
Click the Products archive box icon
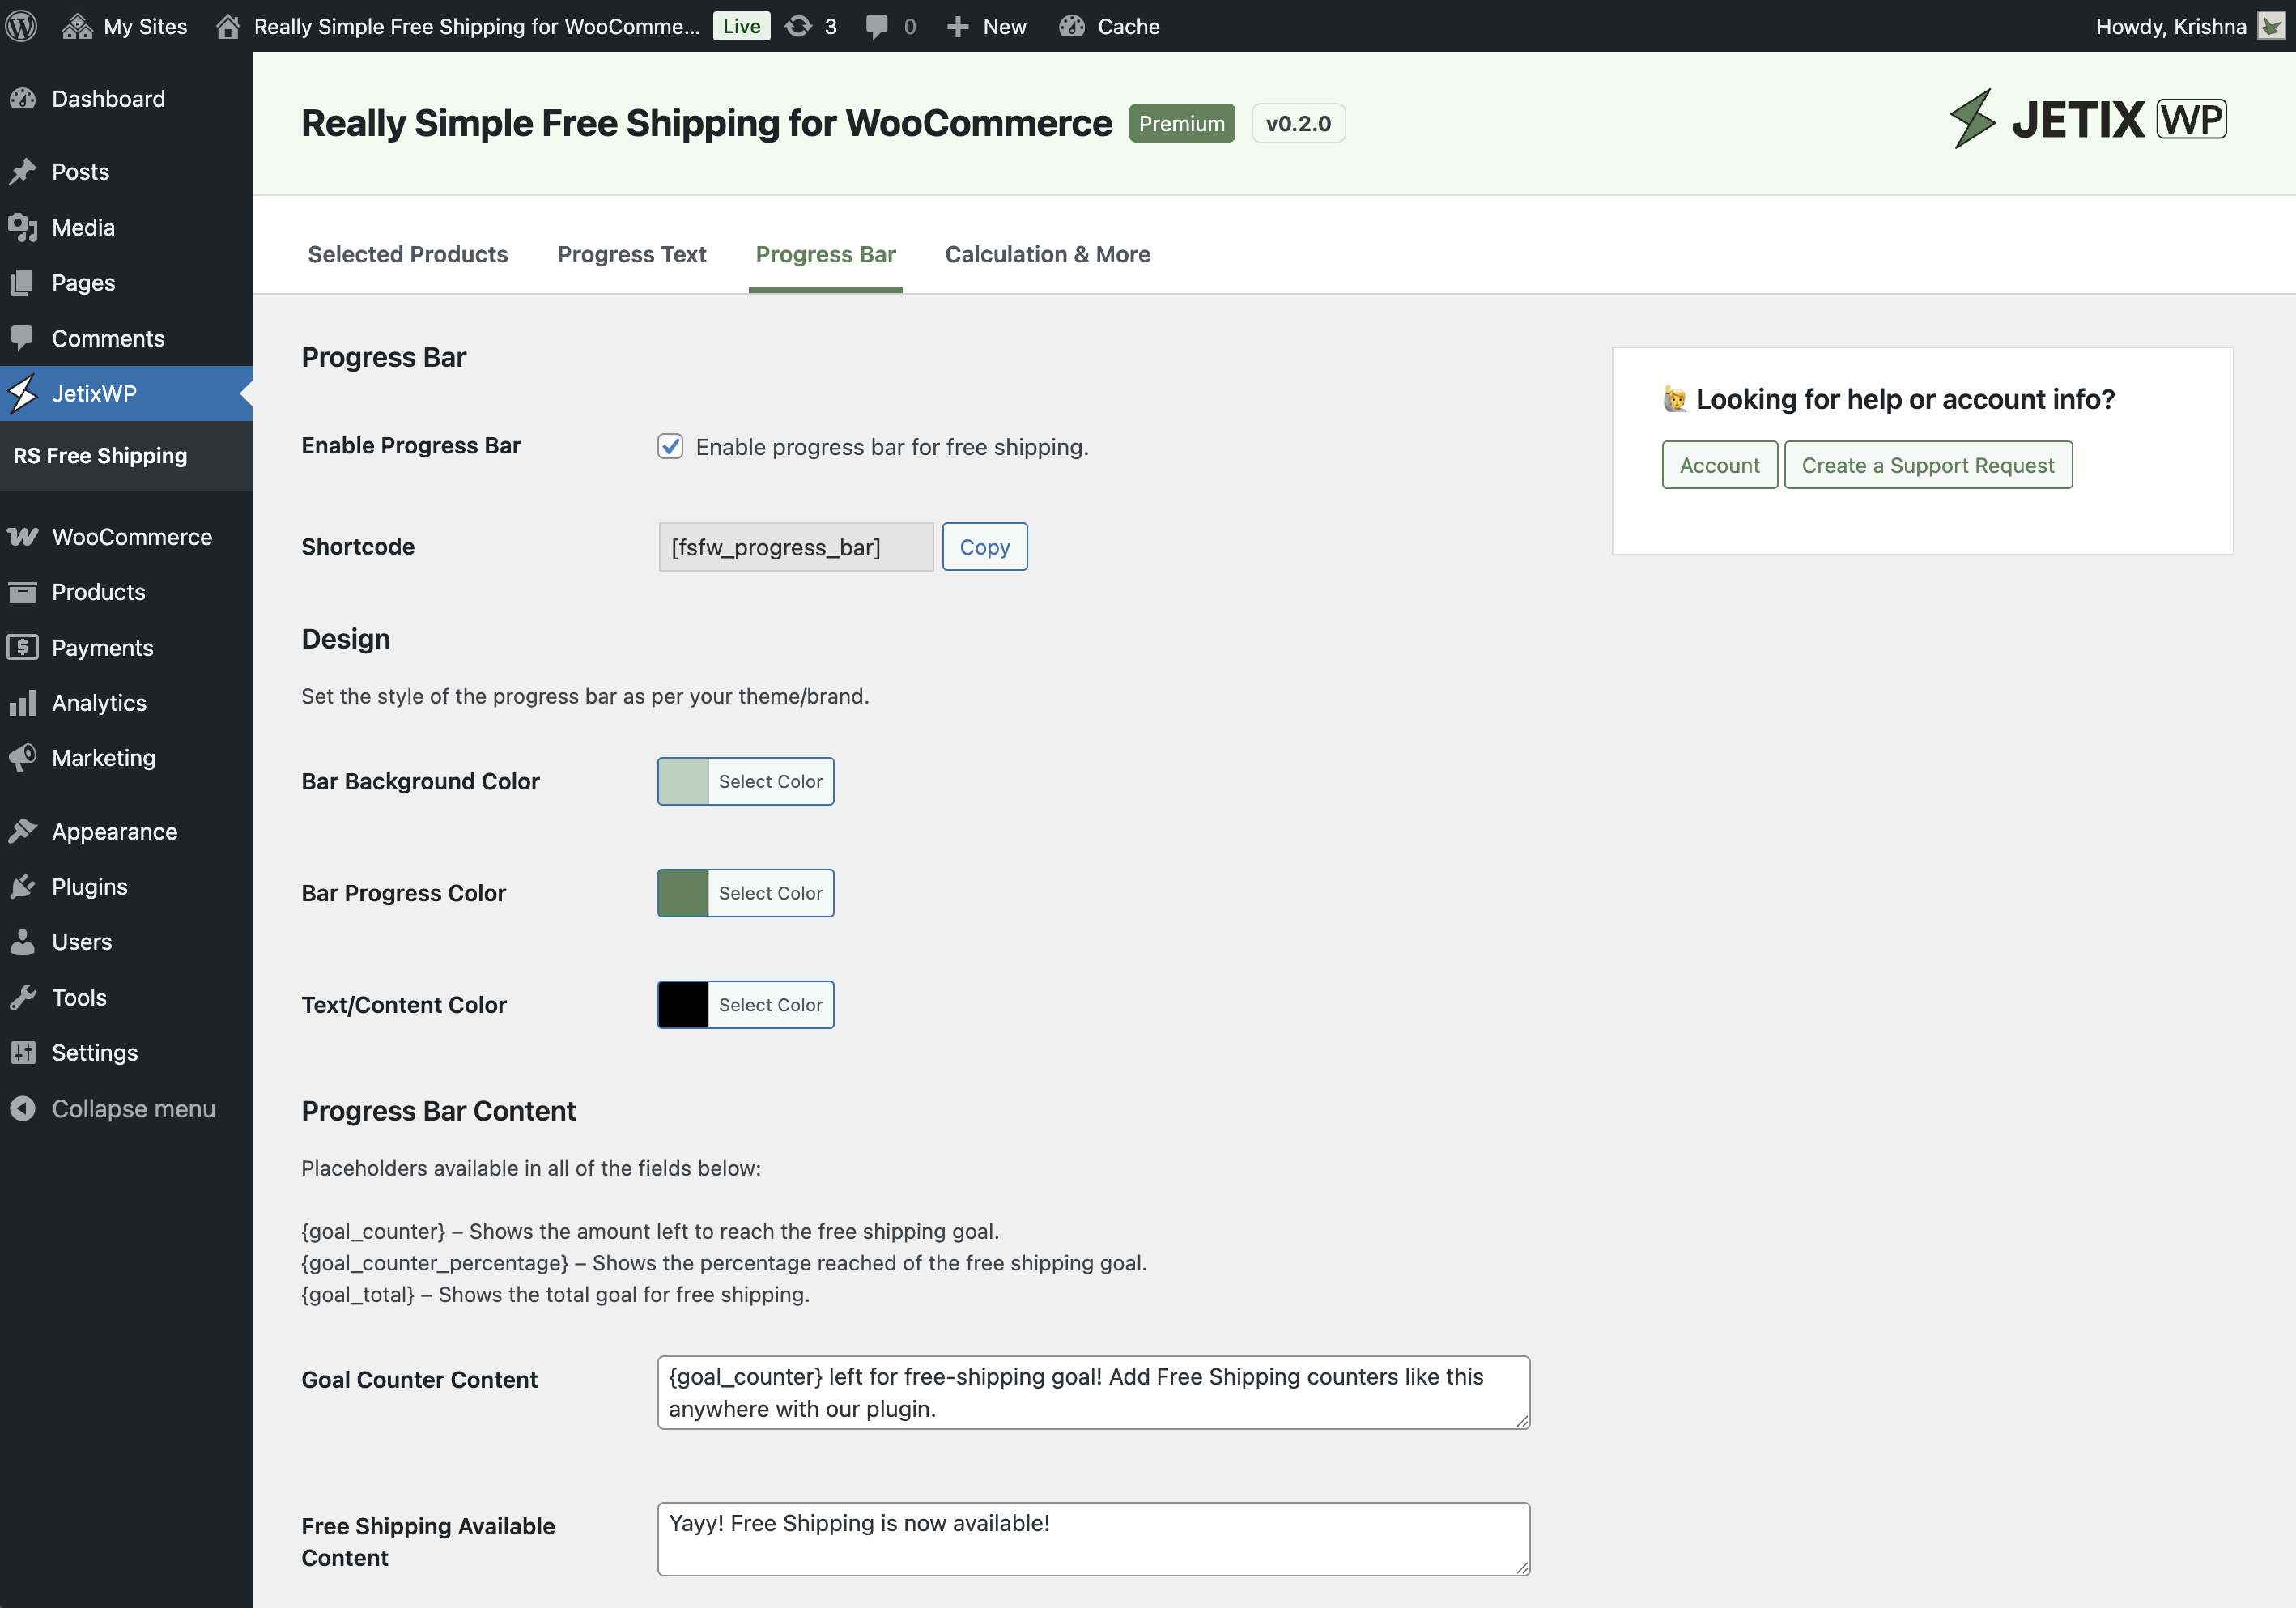pos(23,592)
